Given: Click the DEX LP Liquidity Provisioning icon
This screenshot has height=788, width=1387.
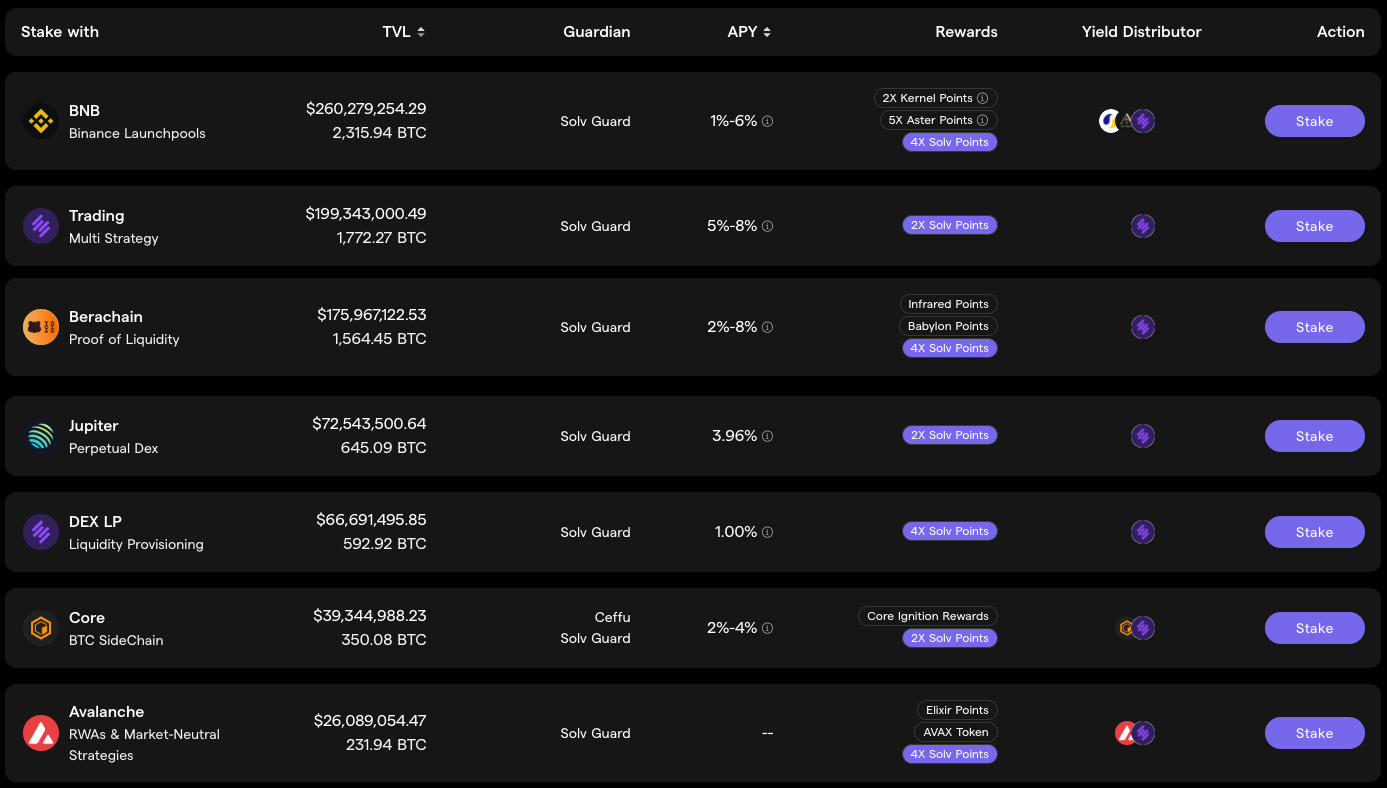Looking at the screenshot, I should [40, 532].
